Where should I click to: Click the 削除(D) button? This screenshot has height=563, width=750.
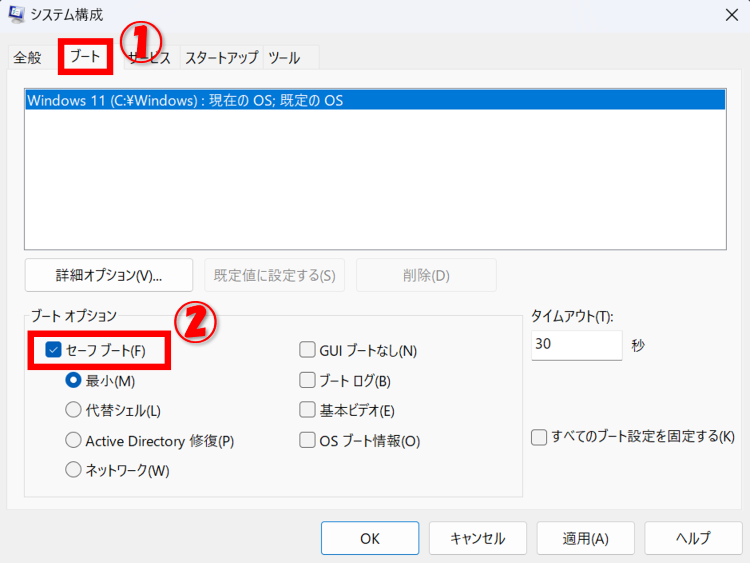point(426,275)
